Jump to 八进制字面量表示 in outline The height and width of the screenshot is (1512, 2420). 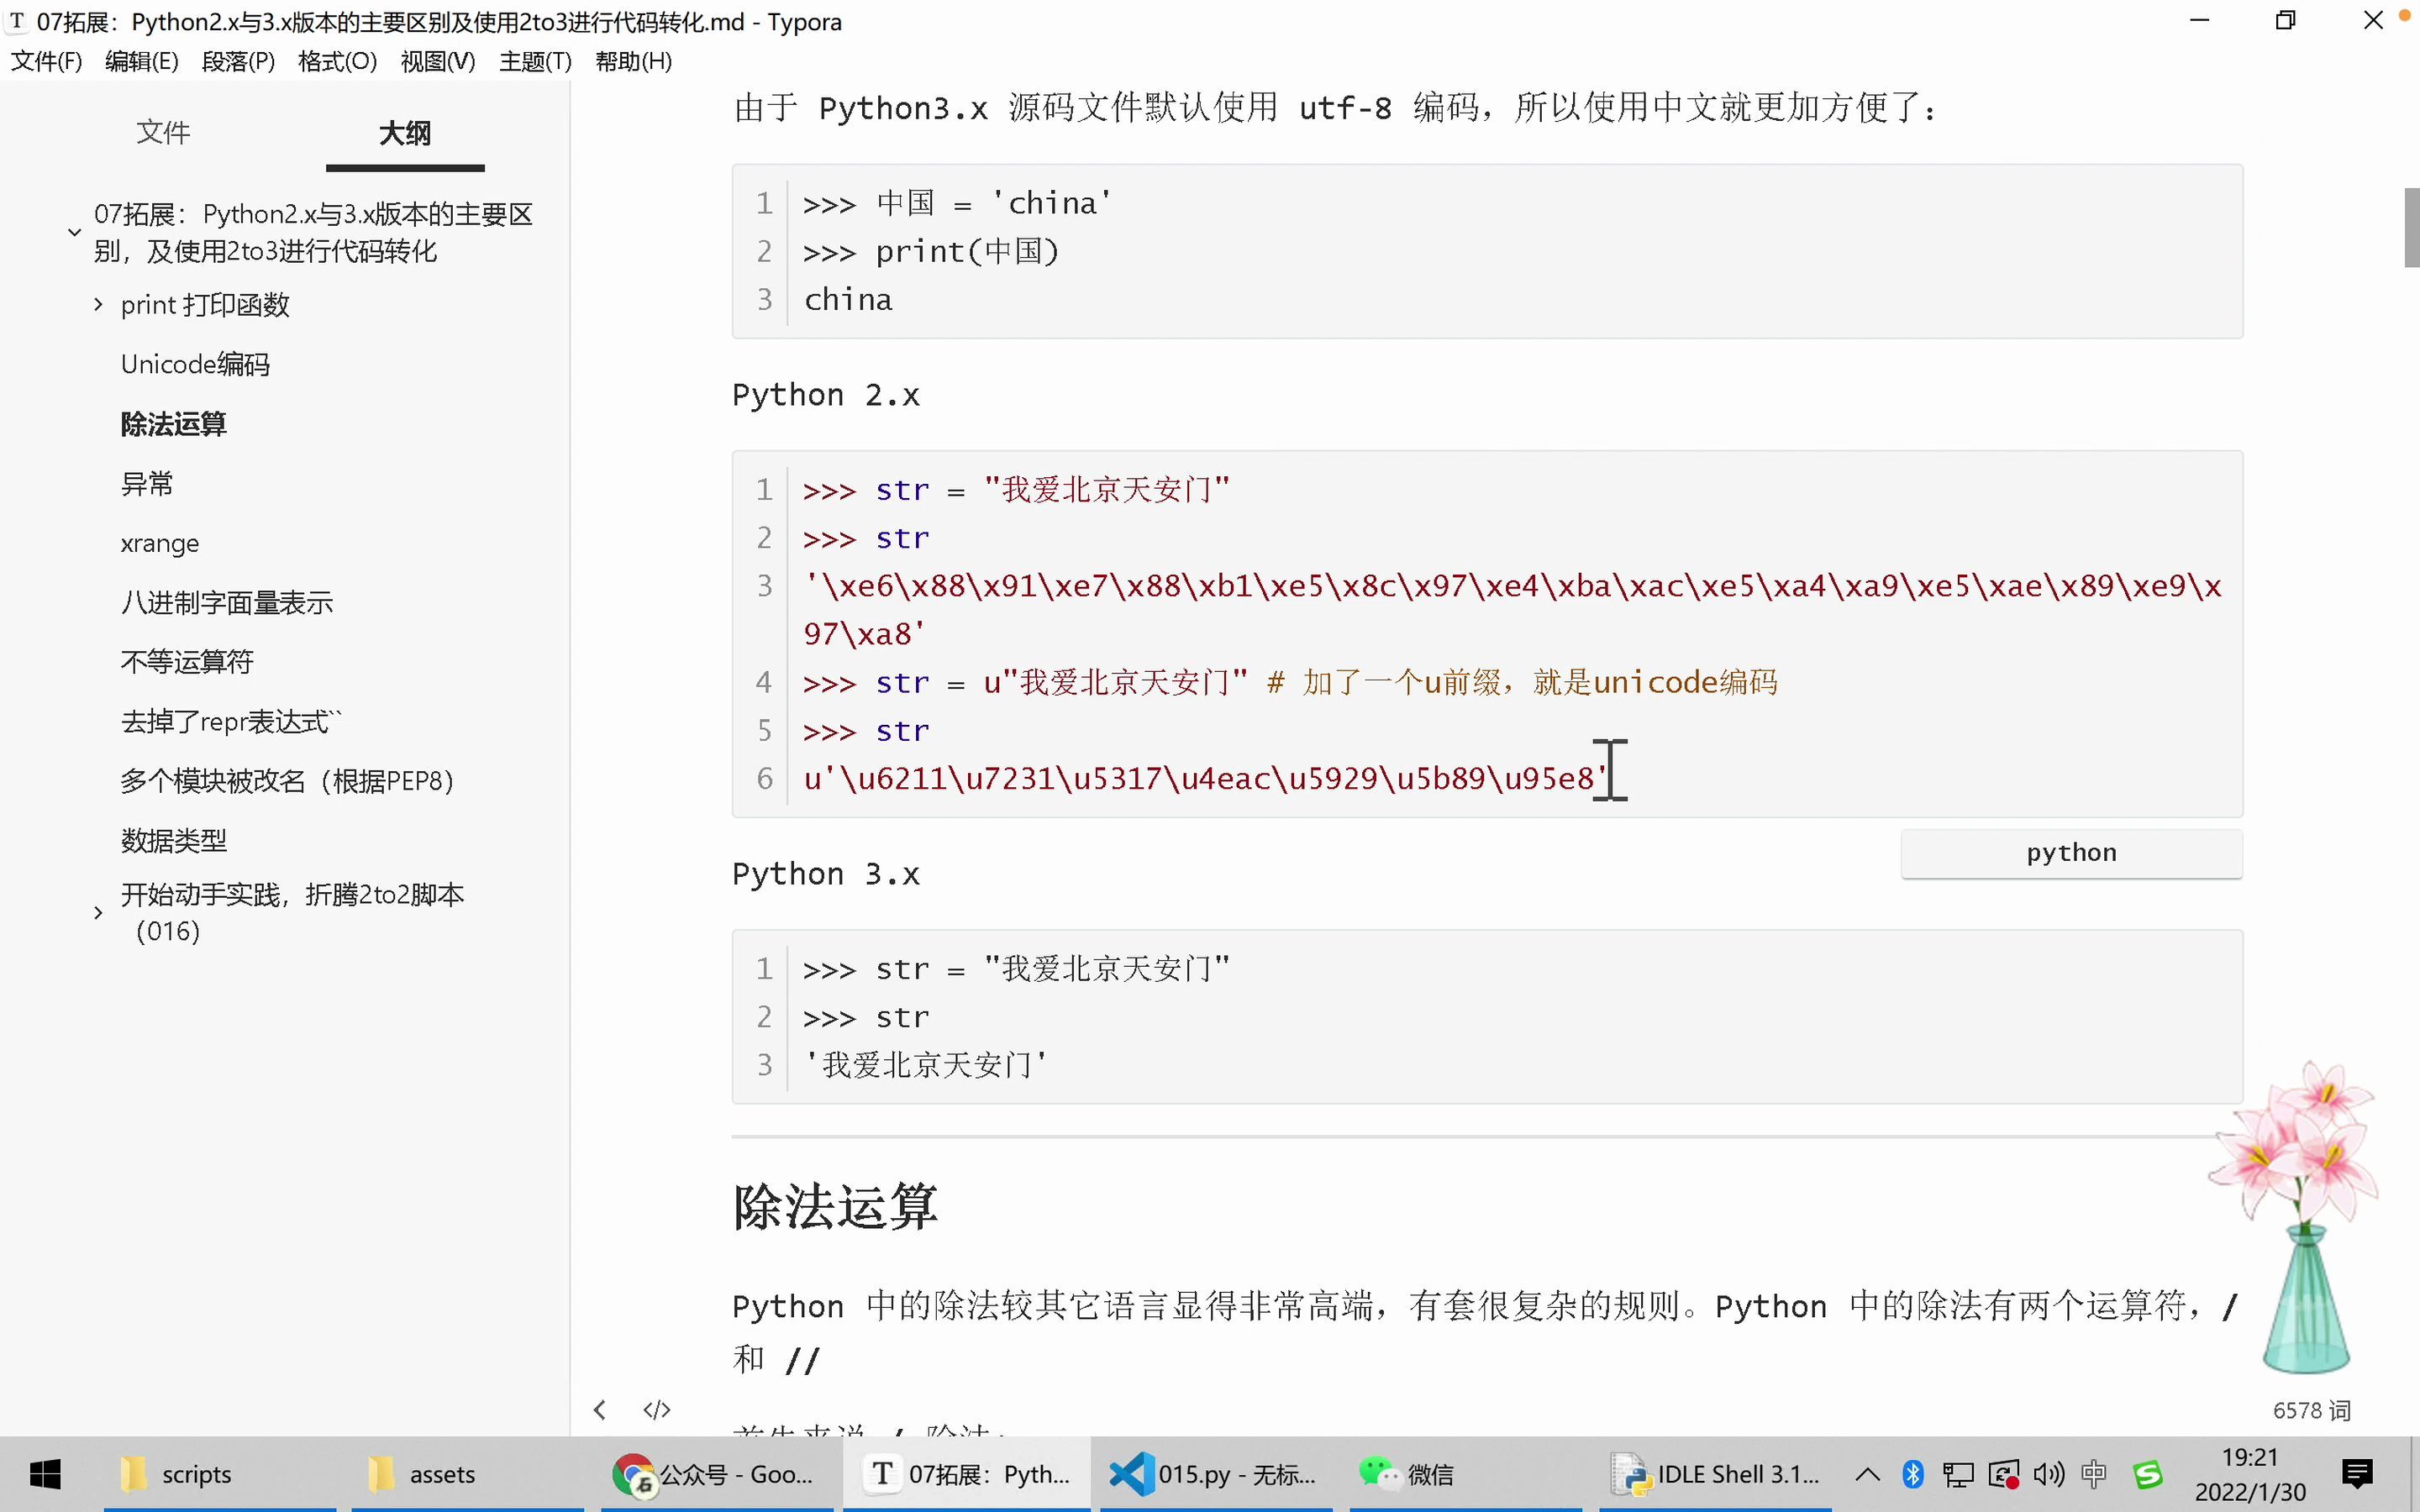226,602
